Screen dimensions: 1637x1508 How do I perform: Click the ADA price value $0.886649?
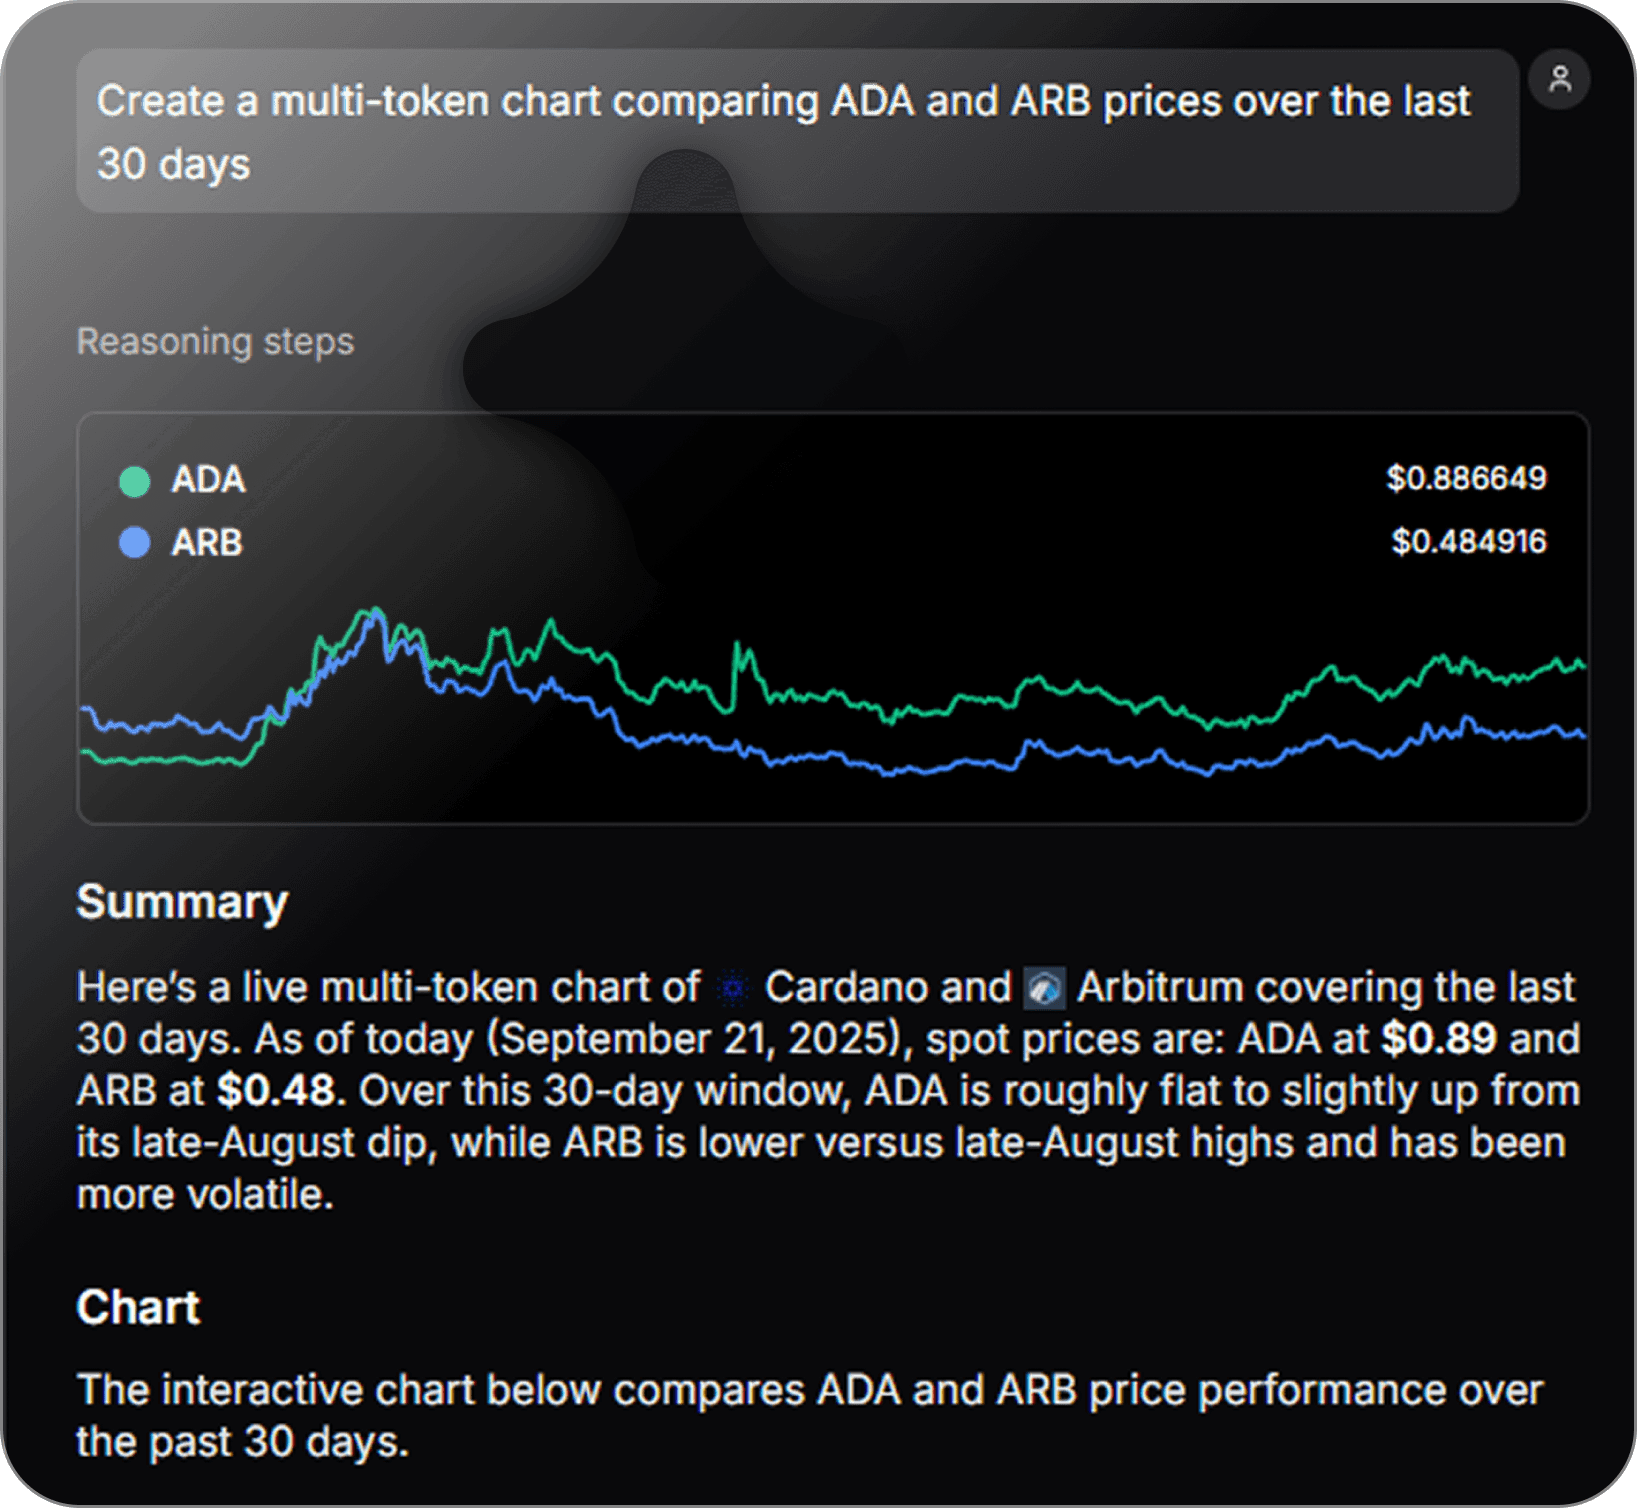click(x=1466, y=478)
